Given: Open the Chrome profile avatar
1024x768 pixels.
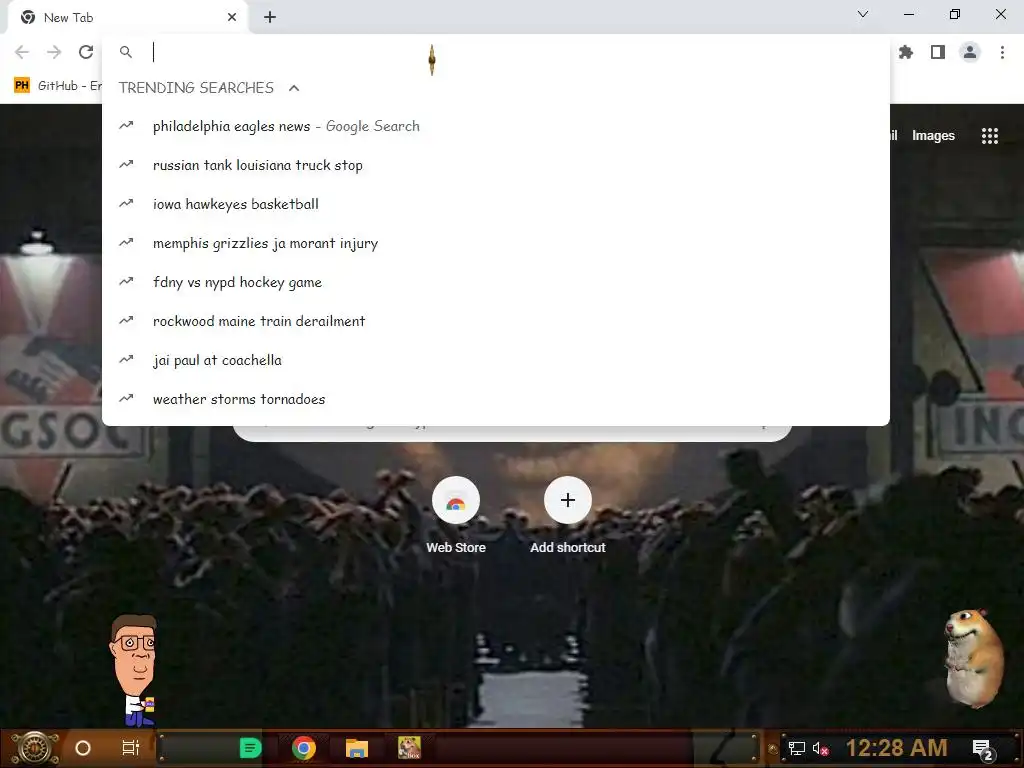Looking at the screenshot, I should (970, 52).
